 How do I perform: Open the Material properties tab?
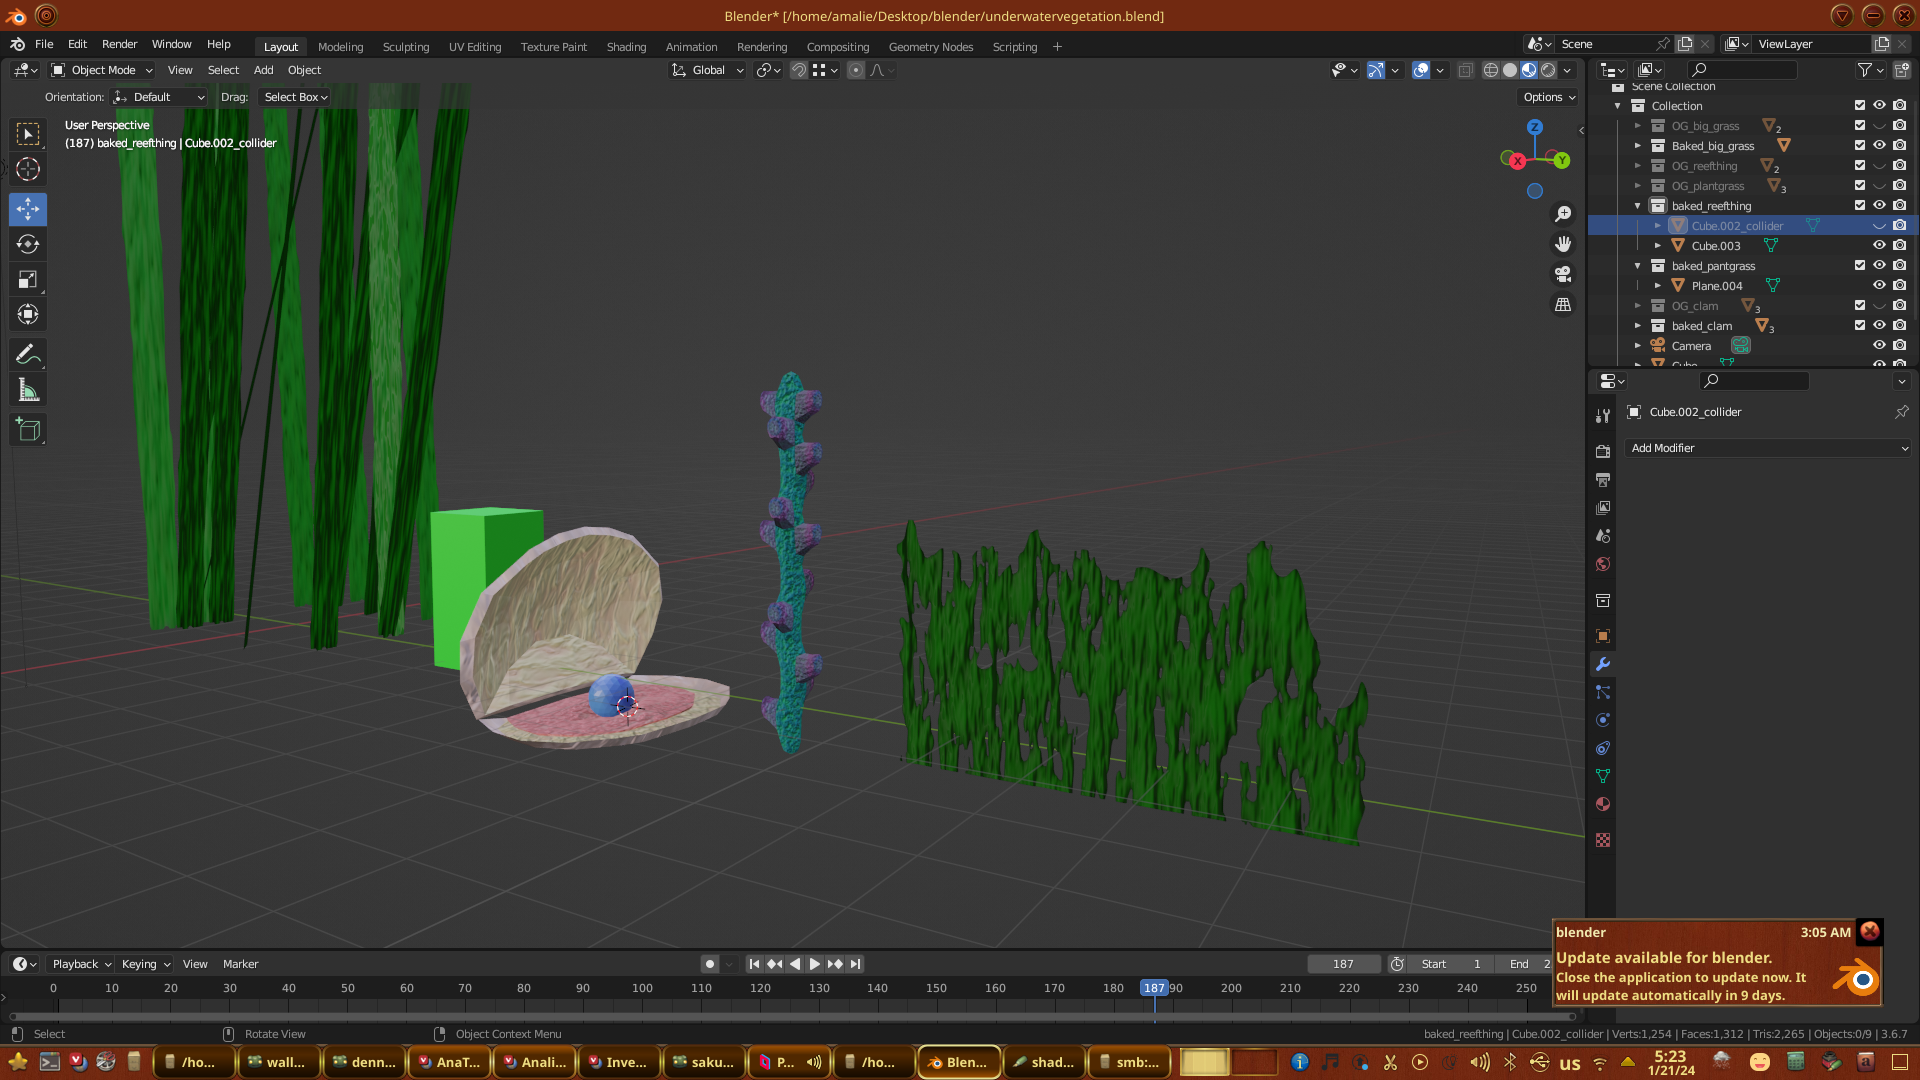1603,804
